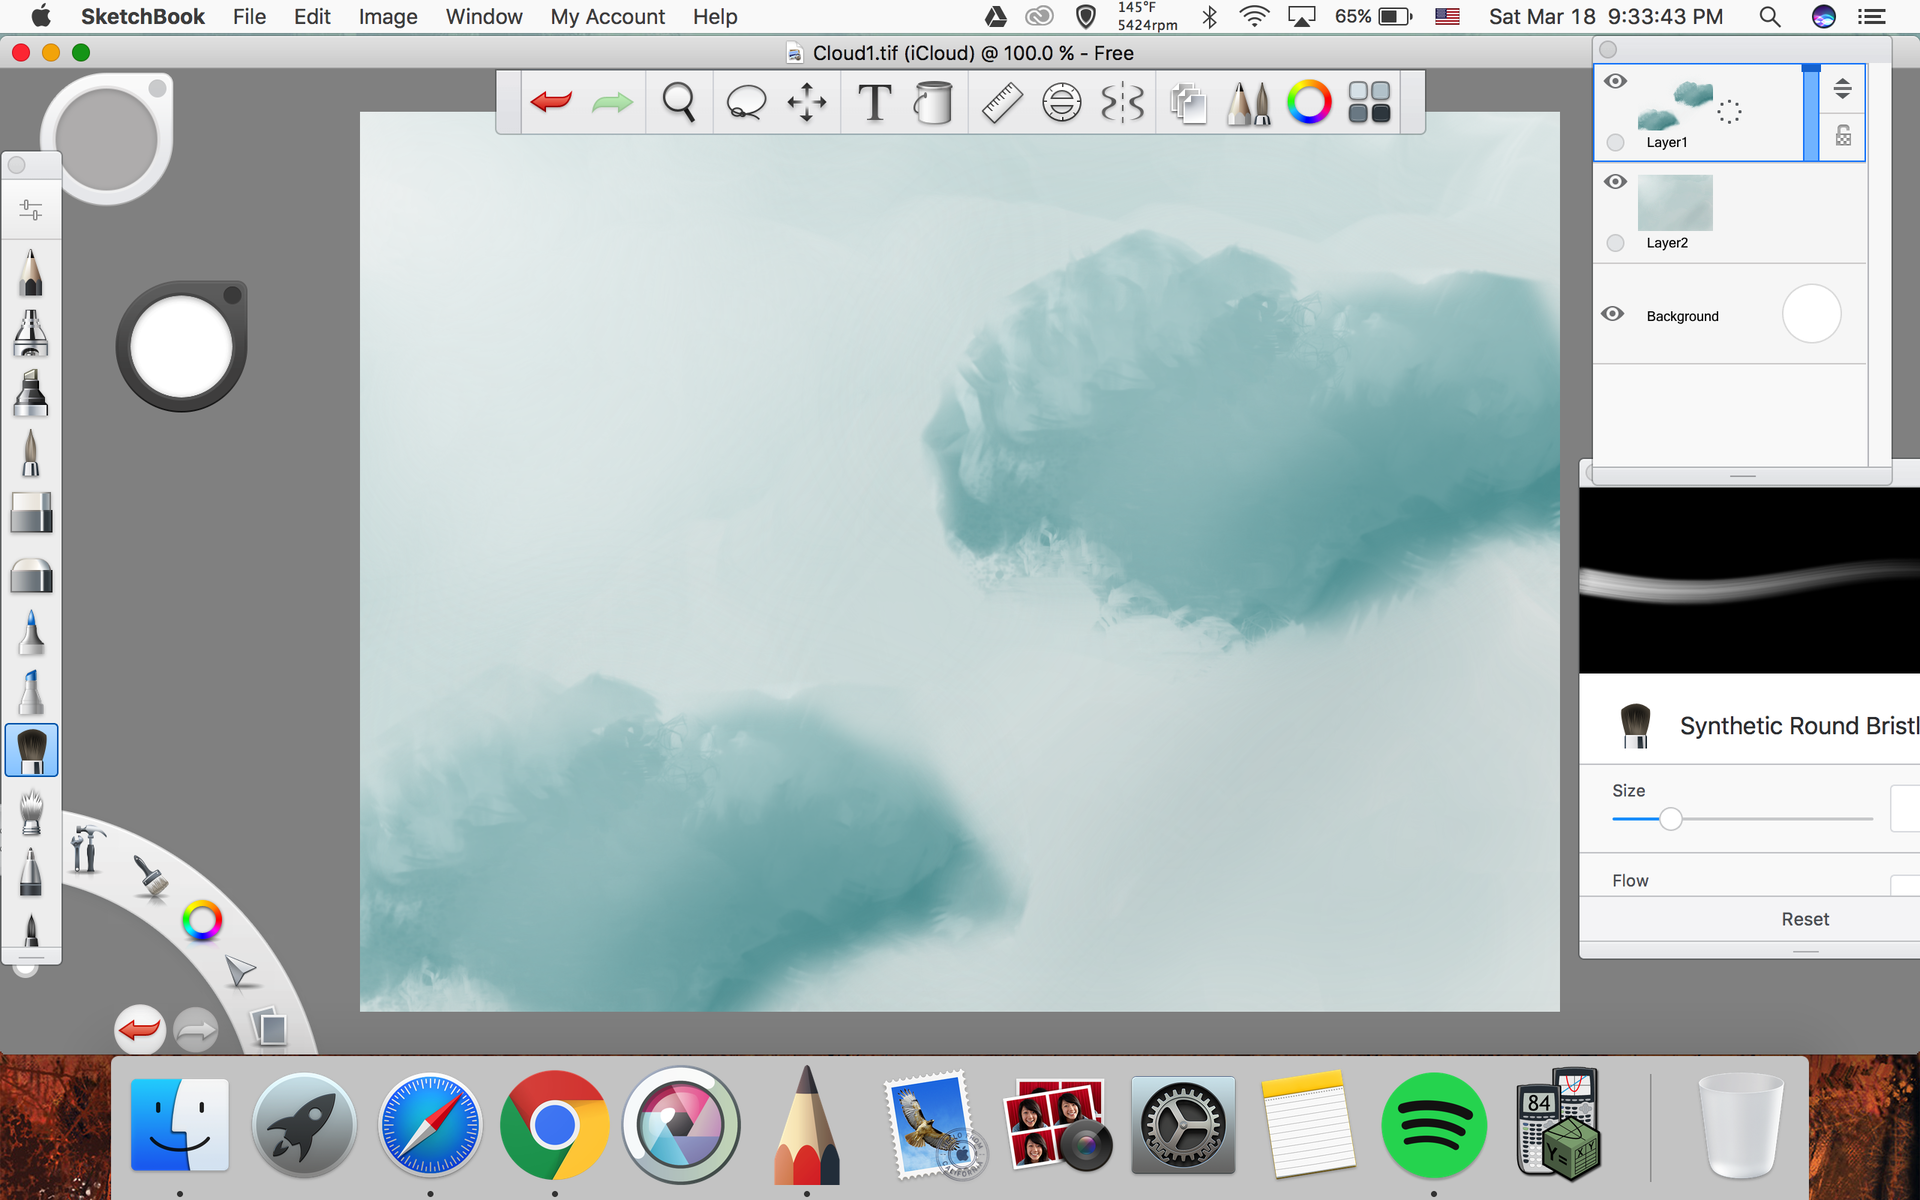The width and height of the screenshot is (1920, 1200).
Task: Click the Reset button
Action: point(1804,919)
